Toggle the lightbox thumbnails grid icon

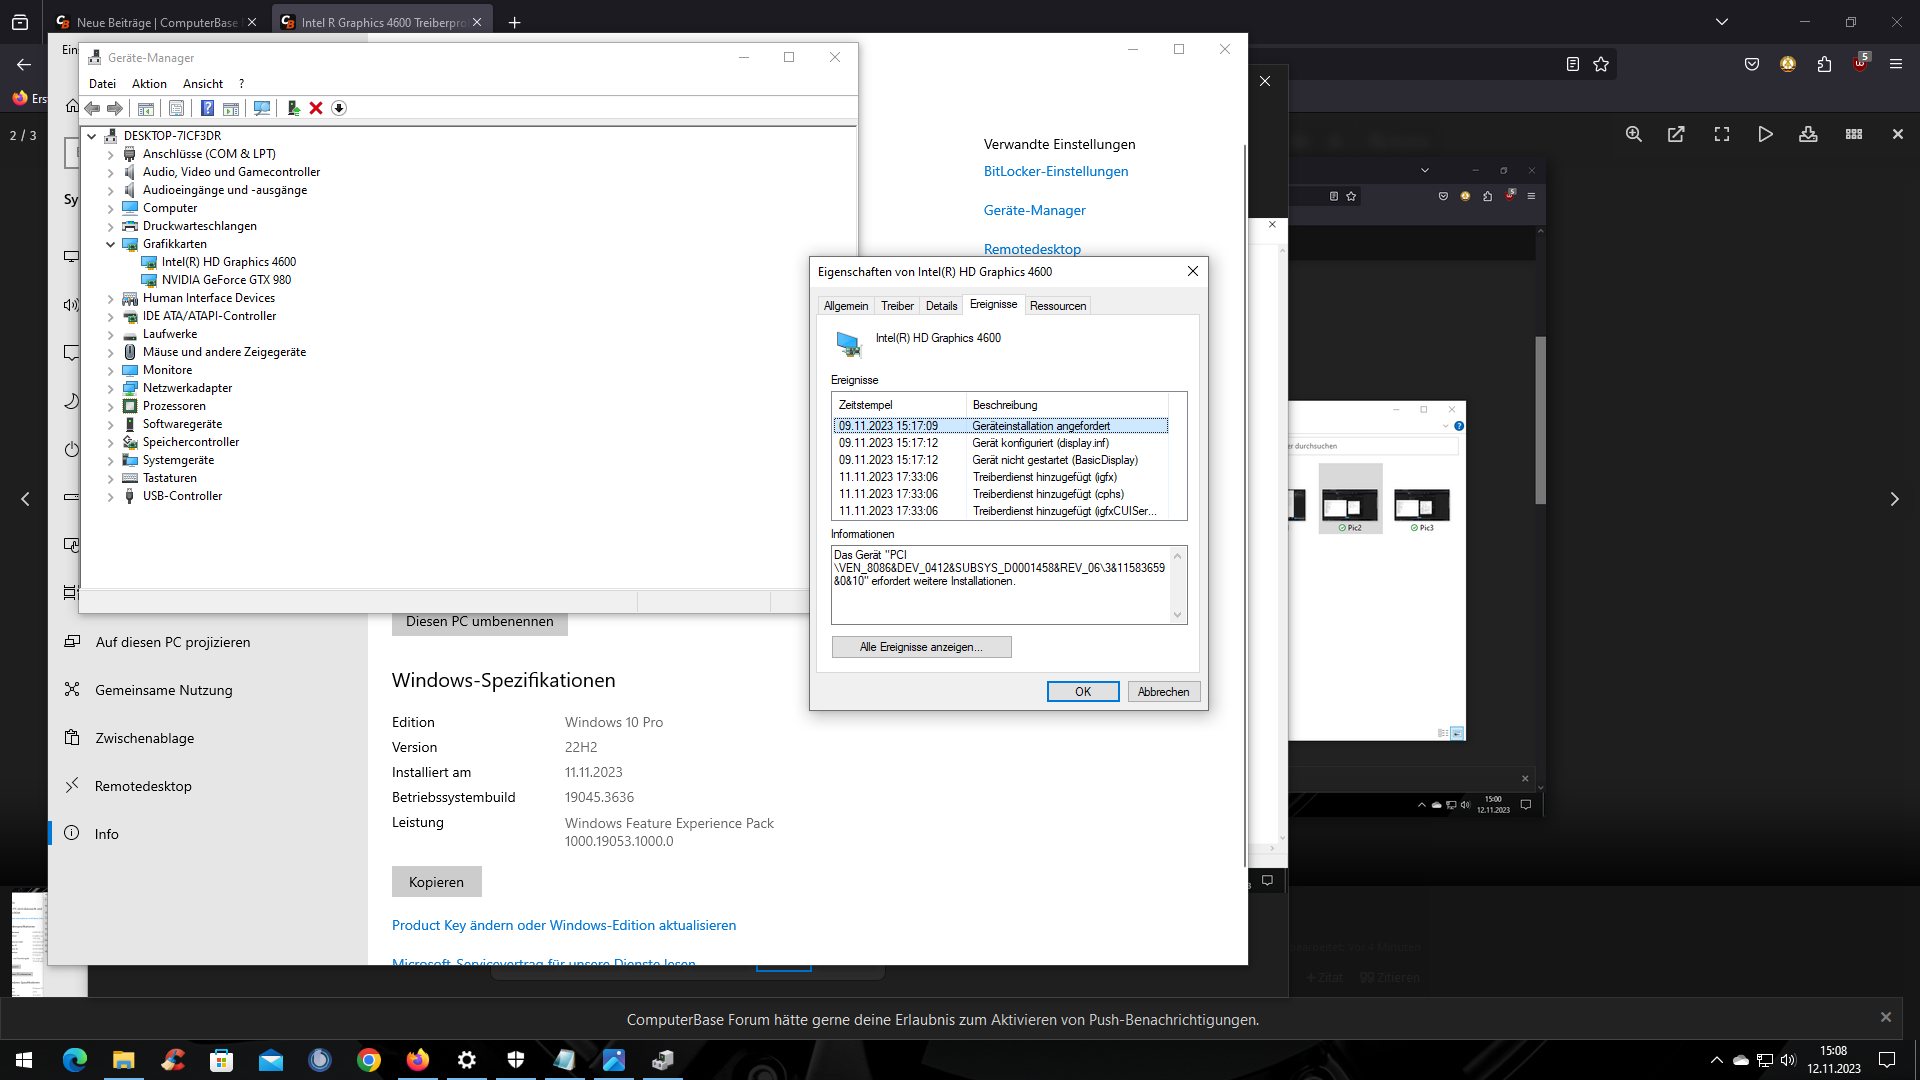pos(1854,134)
